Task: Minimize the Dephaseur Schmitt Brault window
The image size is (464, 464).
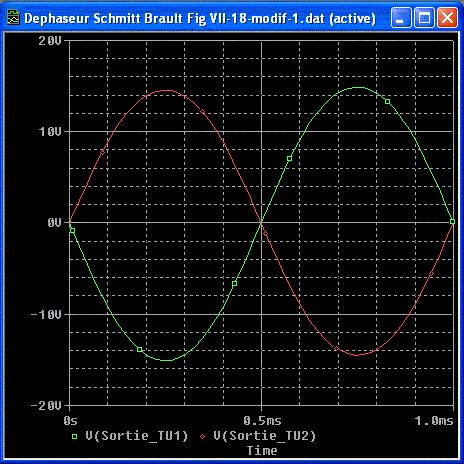Action: 401,17
